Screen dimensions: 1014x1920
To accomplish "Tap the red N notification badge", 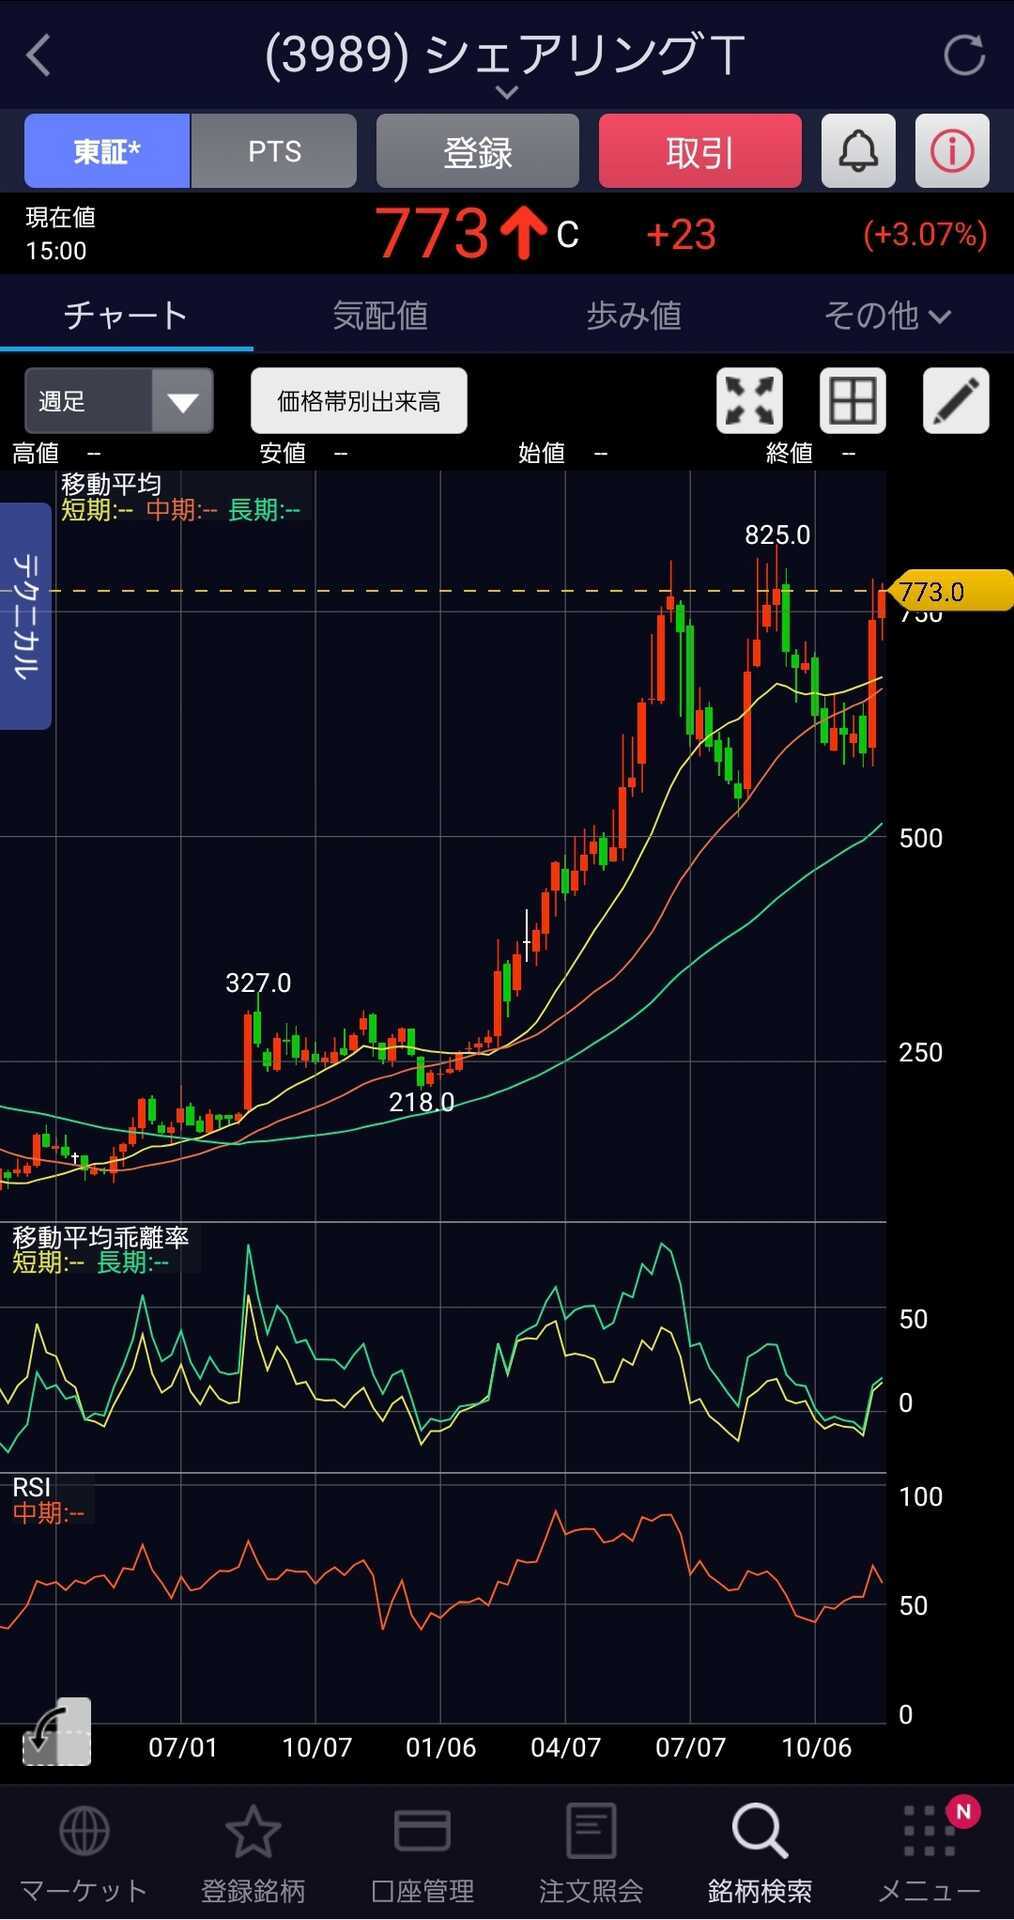I will [x=963, y=1811].
